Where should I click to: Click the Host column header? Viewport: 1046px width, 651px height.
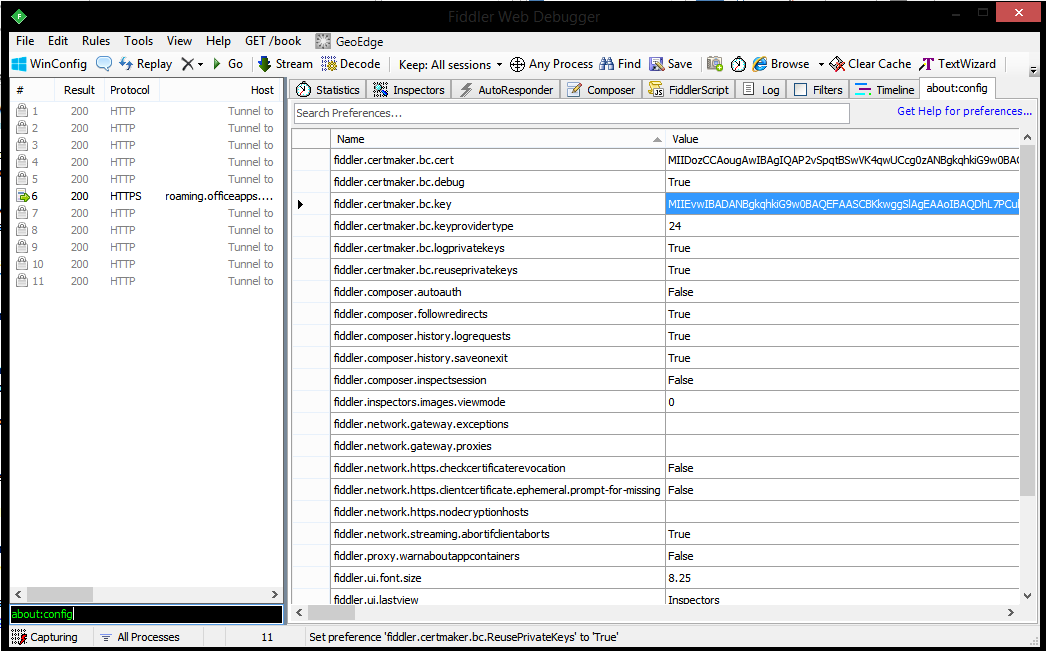coord(219,89)
